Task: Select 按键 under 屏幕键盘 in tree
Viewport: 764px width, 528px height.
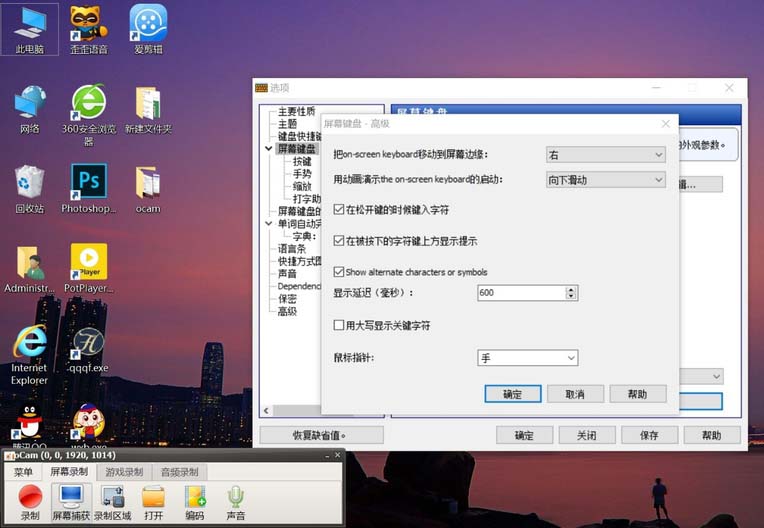Action: coord(302,161)
